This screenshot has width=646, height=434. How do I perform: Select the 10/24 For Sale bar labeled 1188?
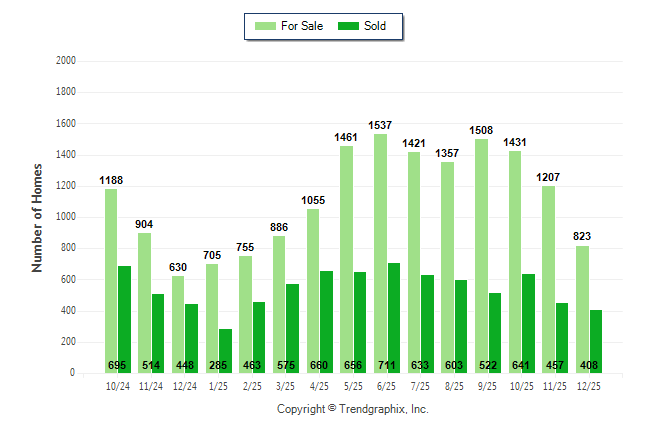(110, 280)
